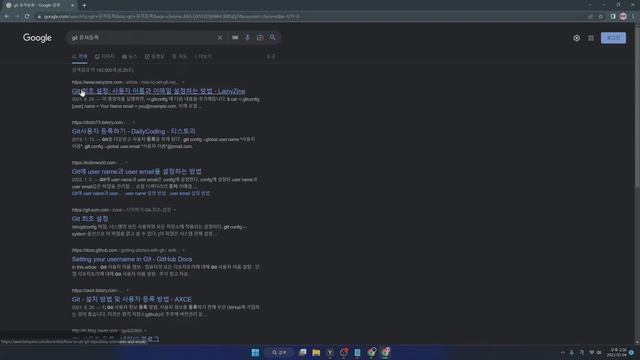Switch to the Maps tab
Screen dimensions: 640x360
pos(179,56)
